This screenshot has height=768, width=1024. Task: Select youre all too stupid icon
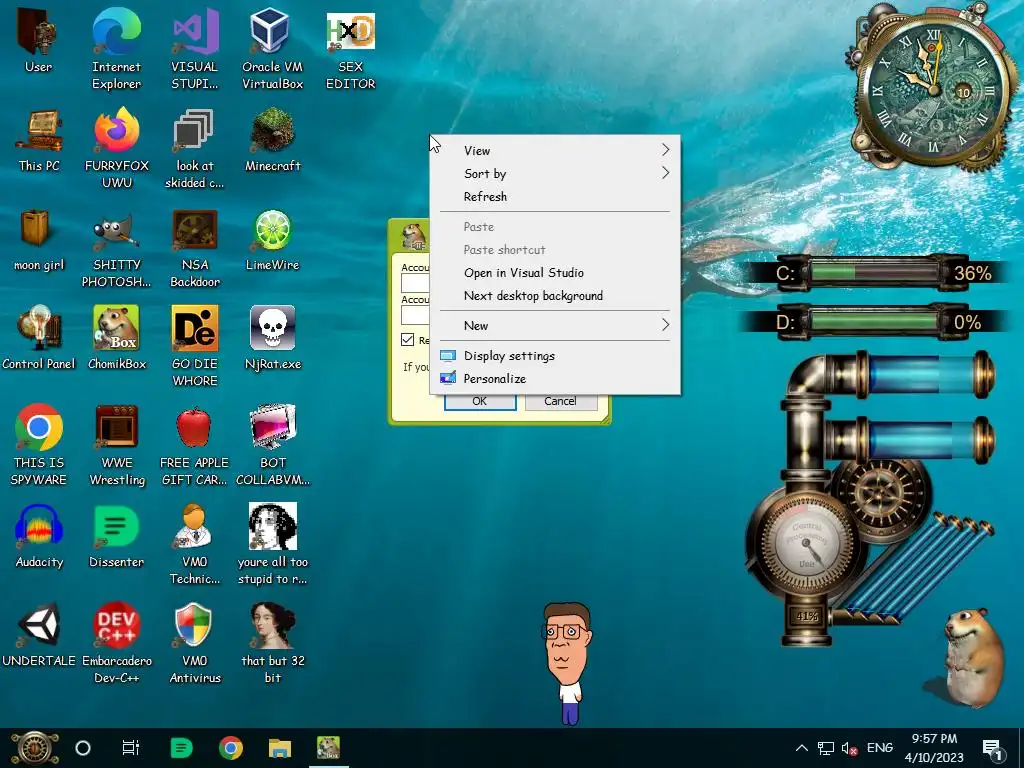[x=272, y=544]
